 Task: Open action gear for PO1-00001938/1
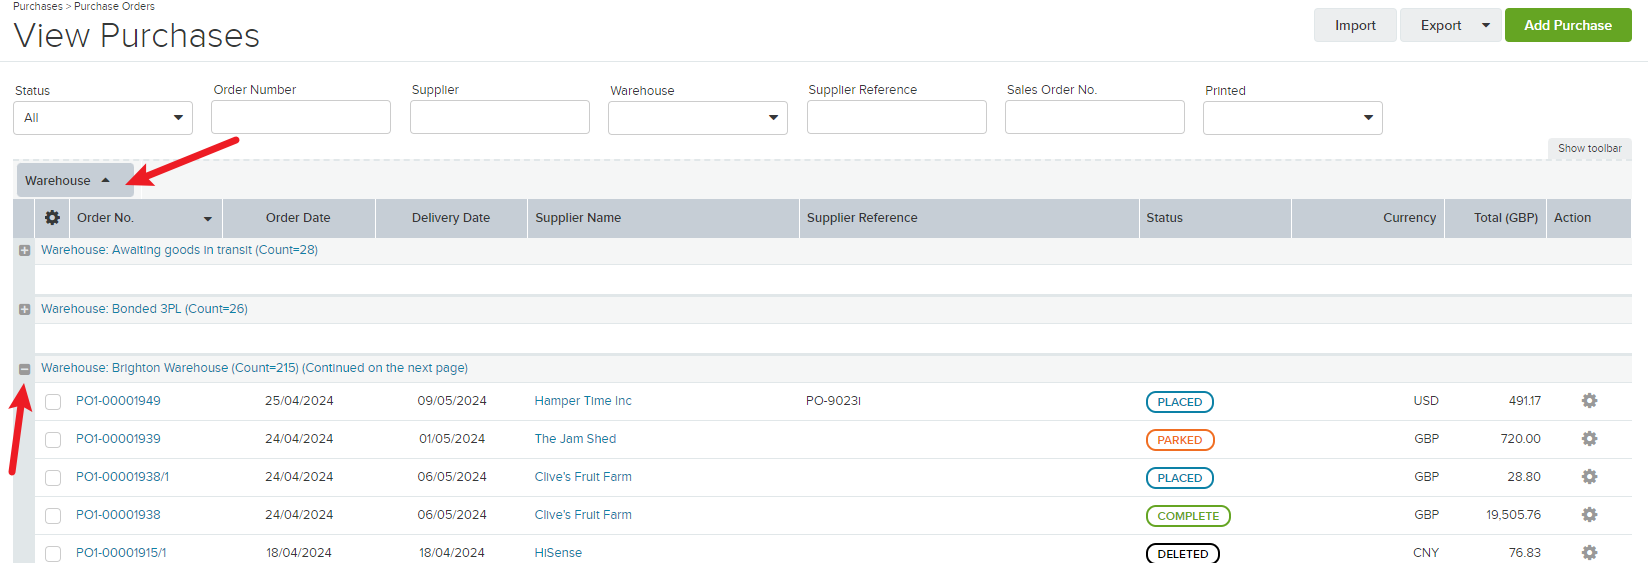pos(1589,477)
